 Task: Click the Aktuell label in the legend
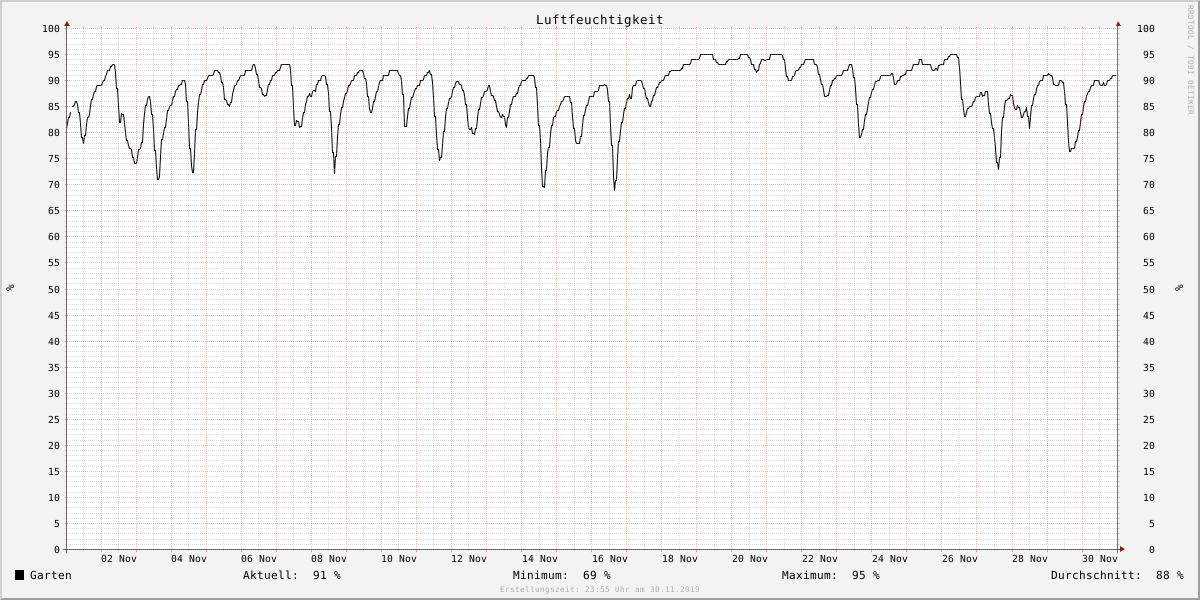(270, 575)
